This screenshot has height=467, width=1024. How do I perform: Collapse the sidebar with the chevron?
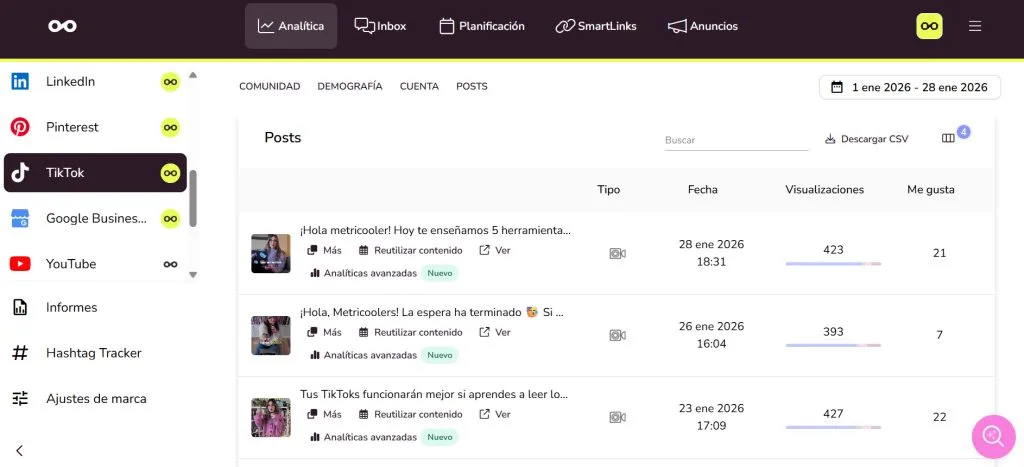coord(20,450)
